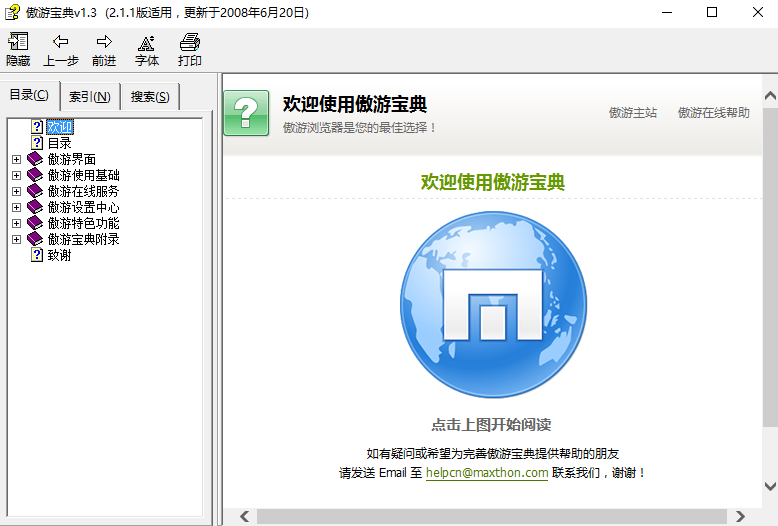
Task: Switch to the 索引(N) tab
Action: 90,96
